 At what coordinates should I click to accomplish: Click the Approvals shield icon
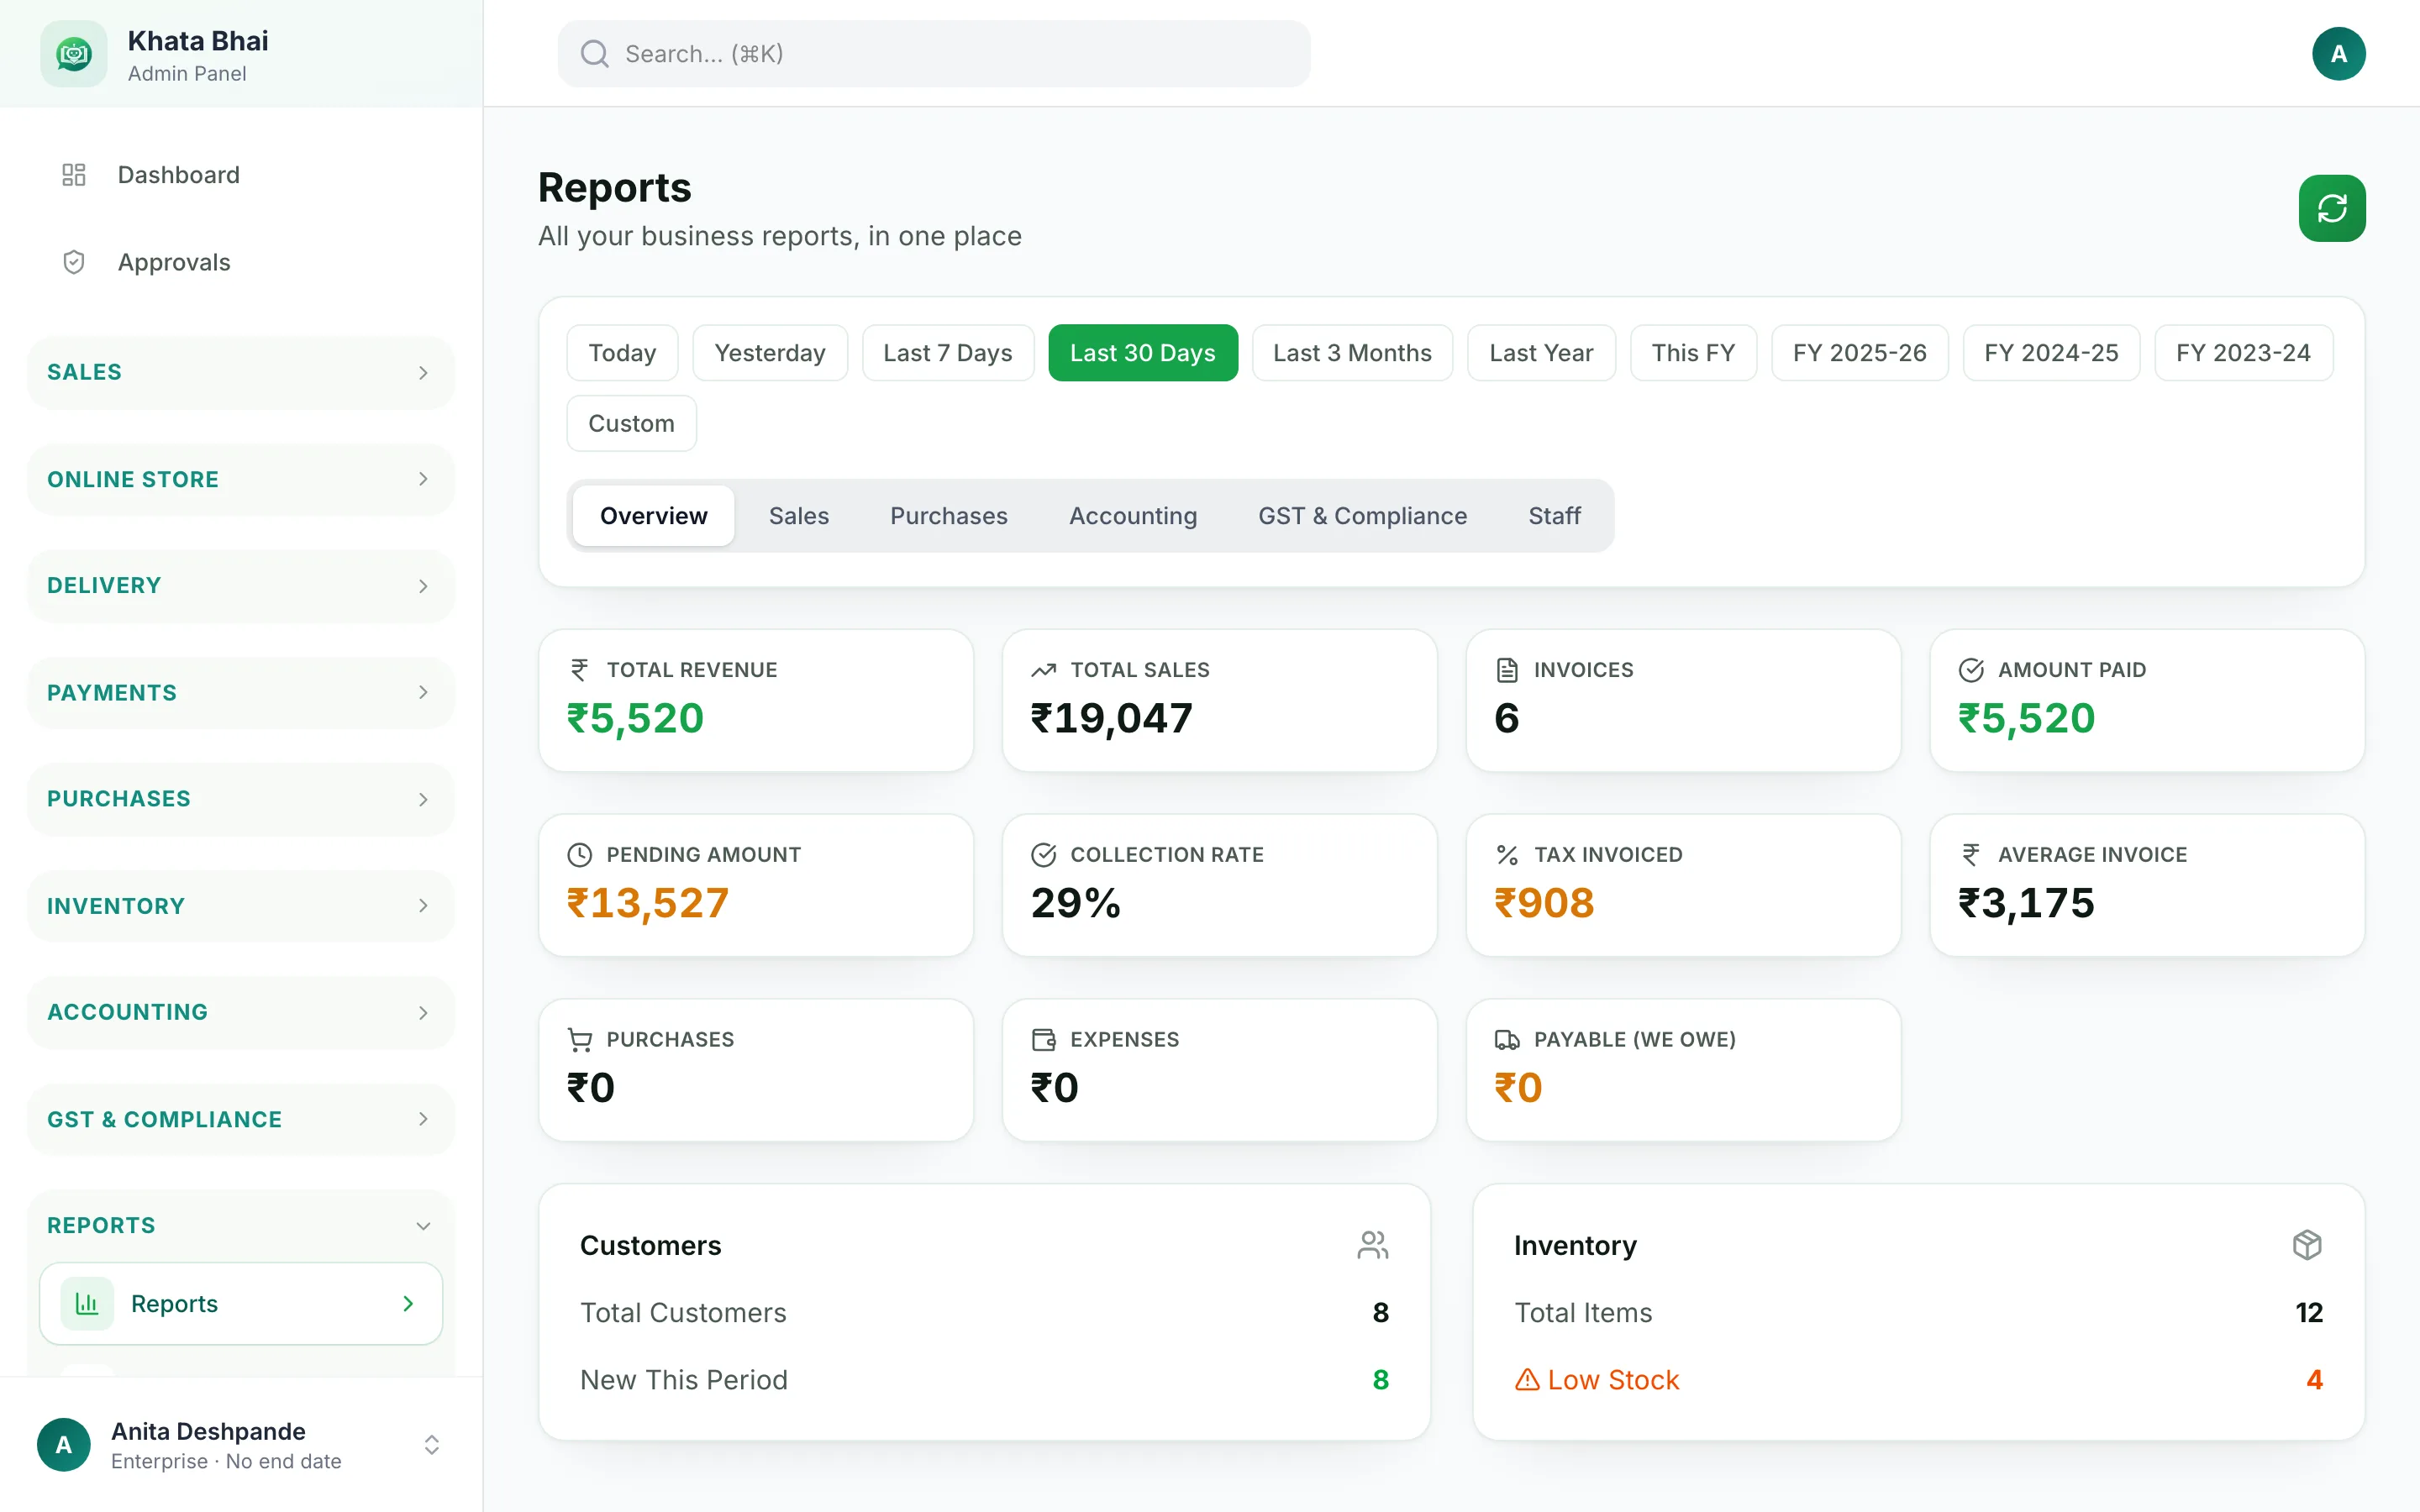74,262
